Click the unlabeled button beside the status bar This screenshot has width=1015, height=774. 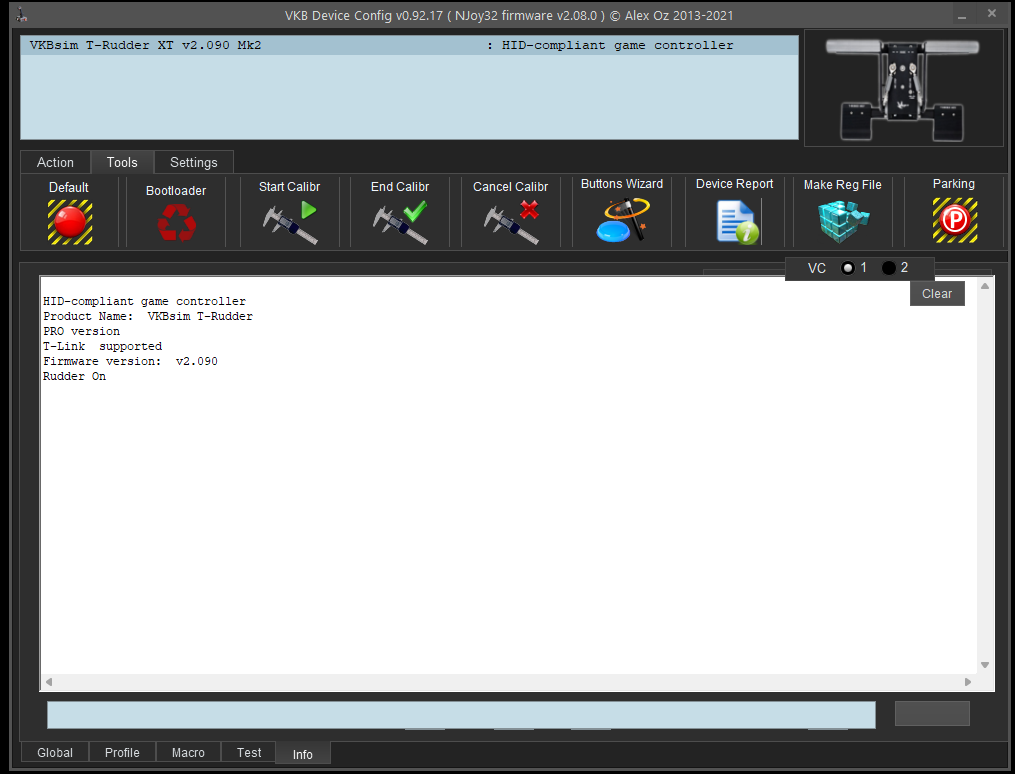pos(932,713)
